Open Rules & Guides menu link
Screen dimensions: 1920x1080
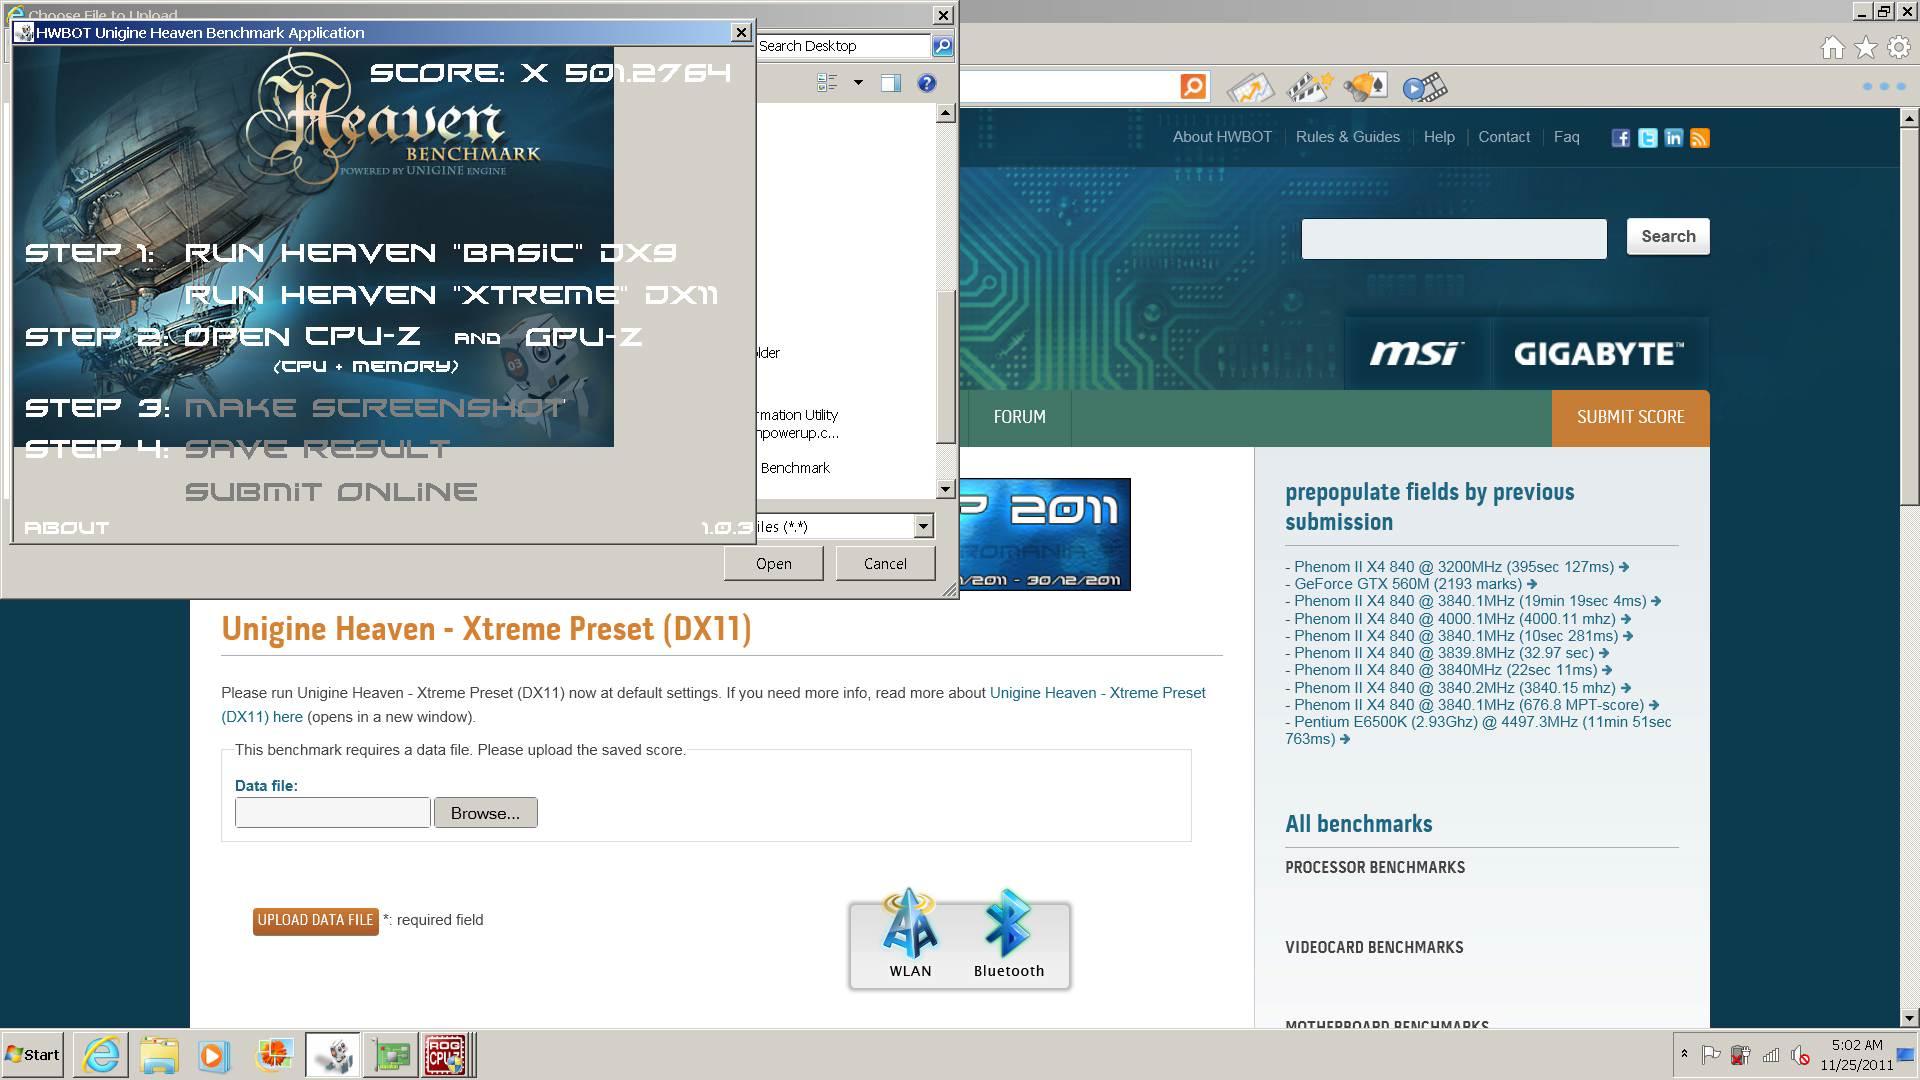point(1347,137)
